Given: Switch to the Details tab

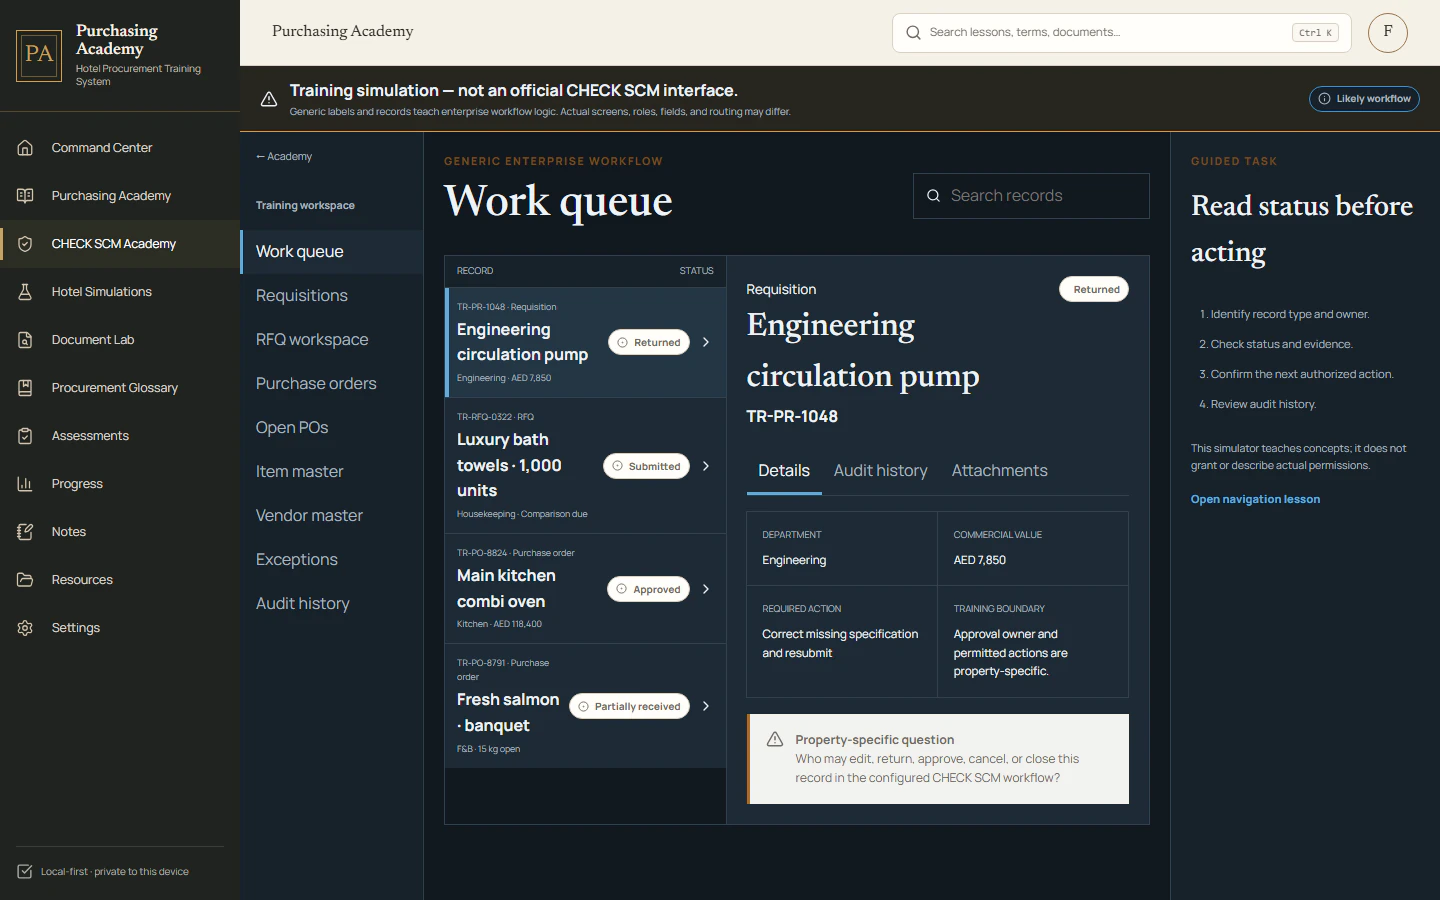Looking at the screenshot, I should pyautogui.click(x=784, y=471).
